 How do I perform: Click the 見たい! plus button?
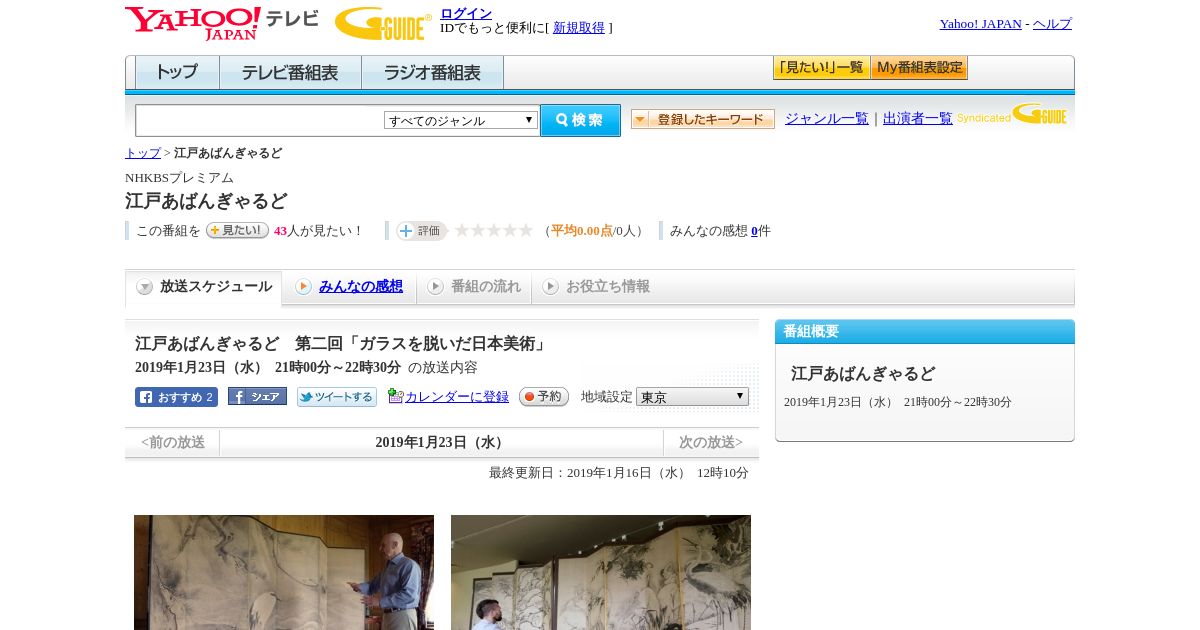click(237, 230)
